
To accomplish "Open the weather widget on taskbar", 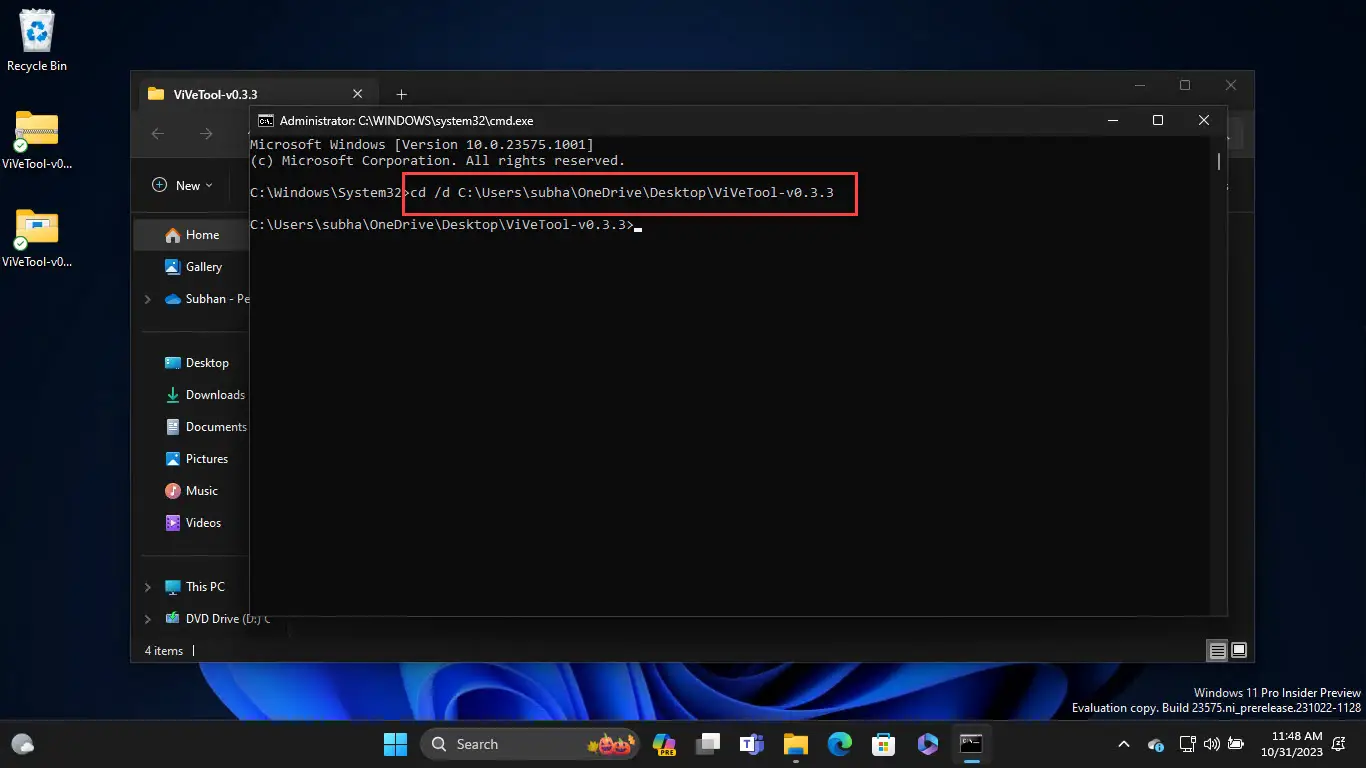I will [x=23, y=744].
